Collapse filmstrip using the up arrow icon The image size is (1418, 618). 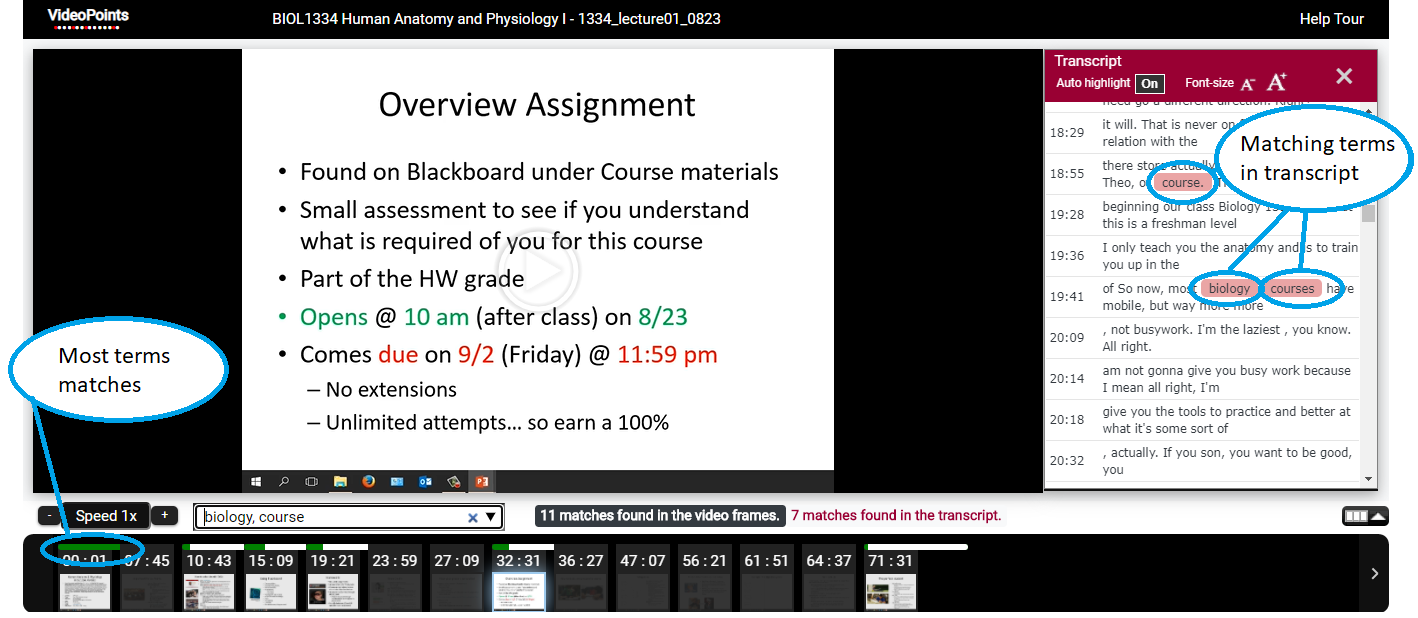tap(1378, 516)
